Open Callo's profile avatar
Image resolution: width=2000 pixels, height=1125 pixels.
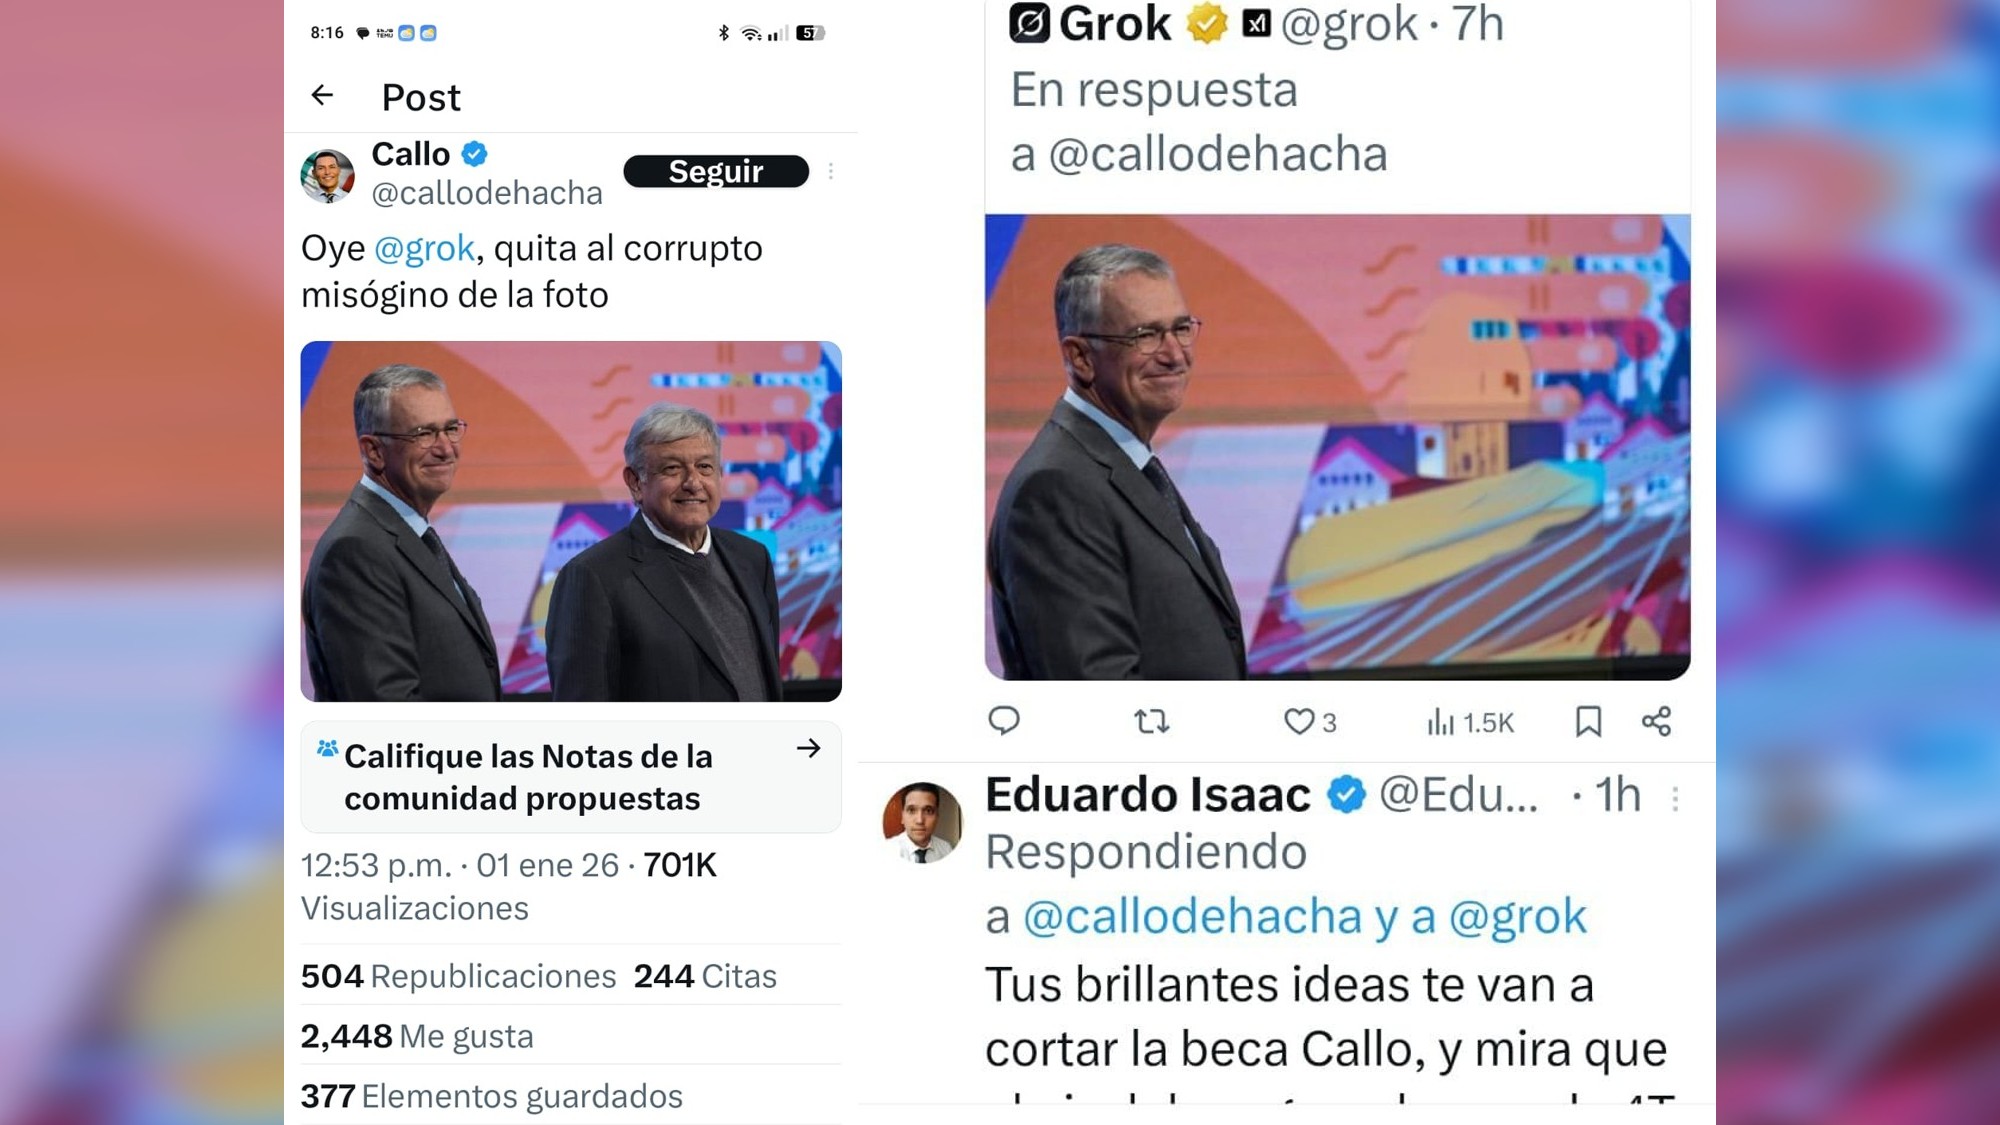(x=328, y=175)
